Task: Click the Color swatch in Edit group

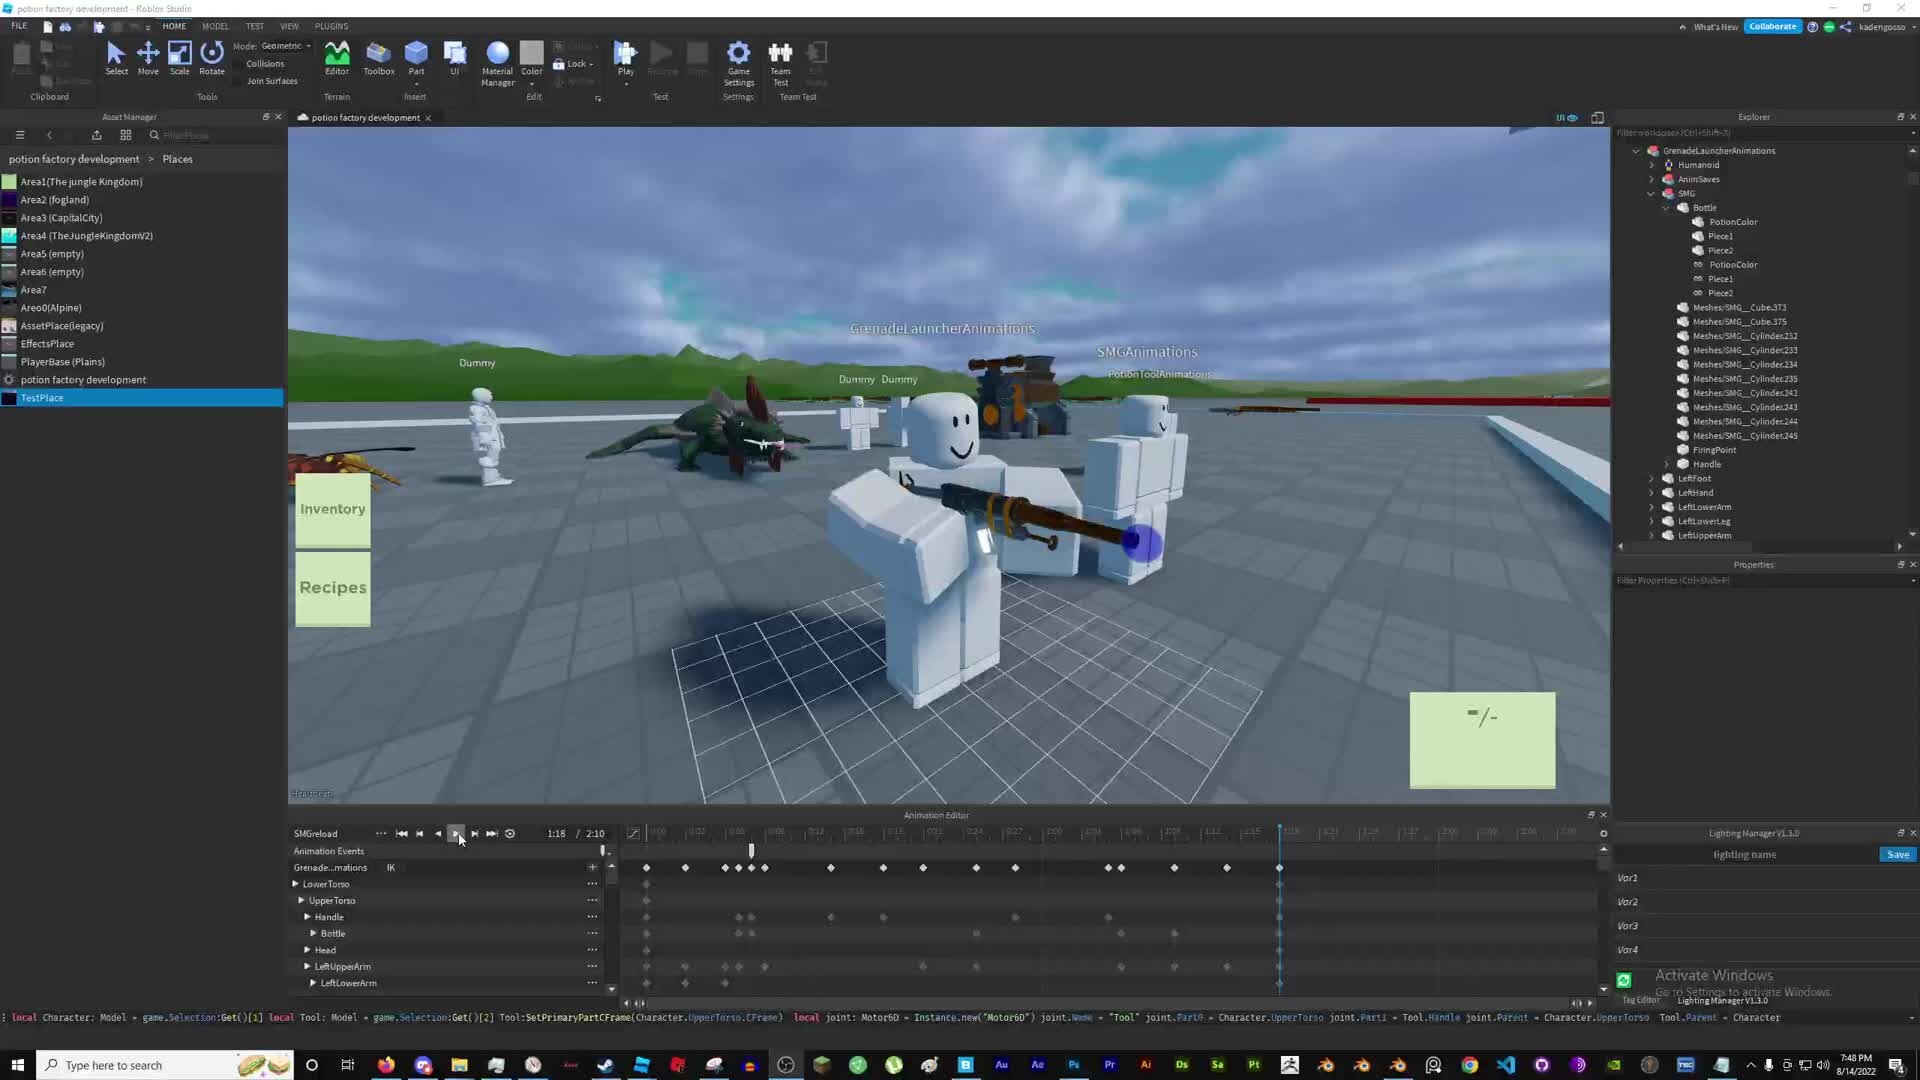Action: [531, 53]
